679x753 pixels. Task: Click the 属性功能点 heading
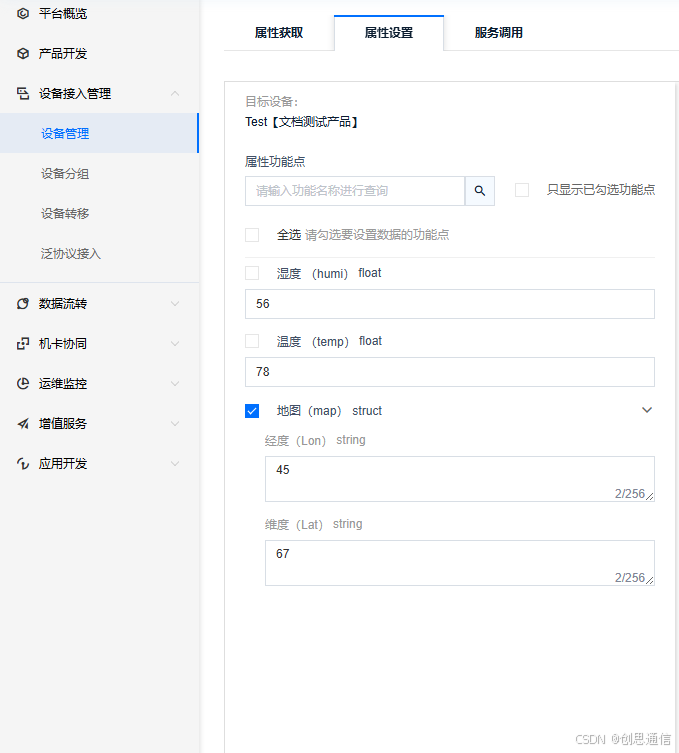click(275, 161)
